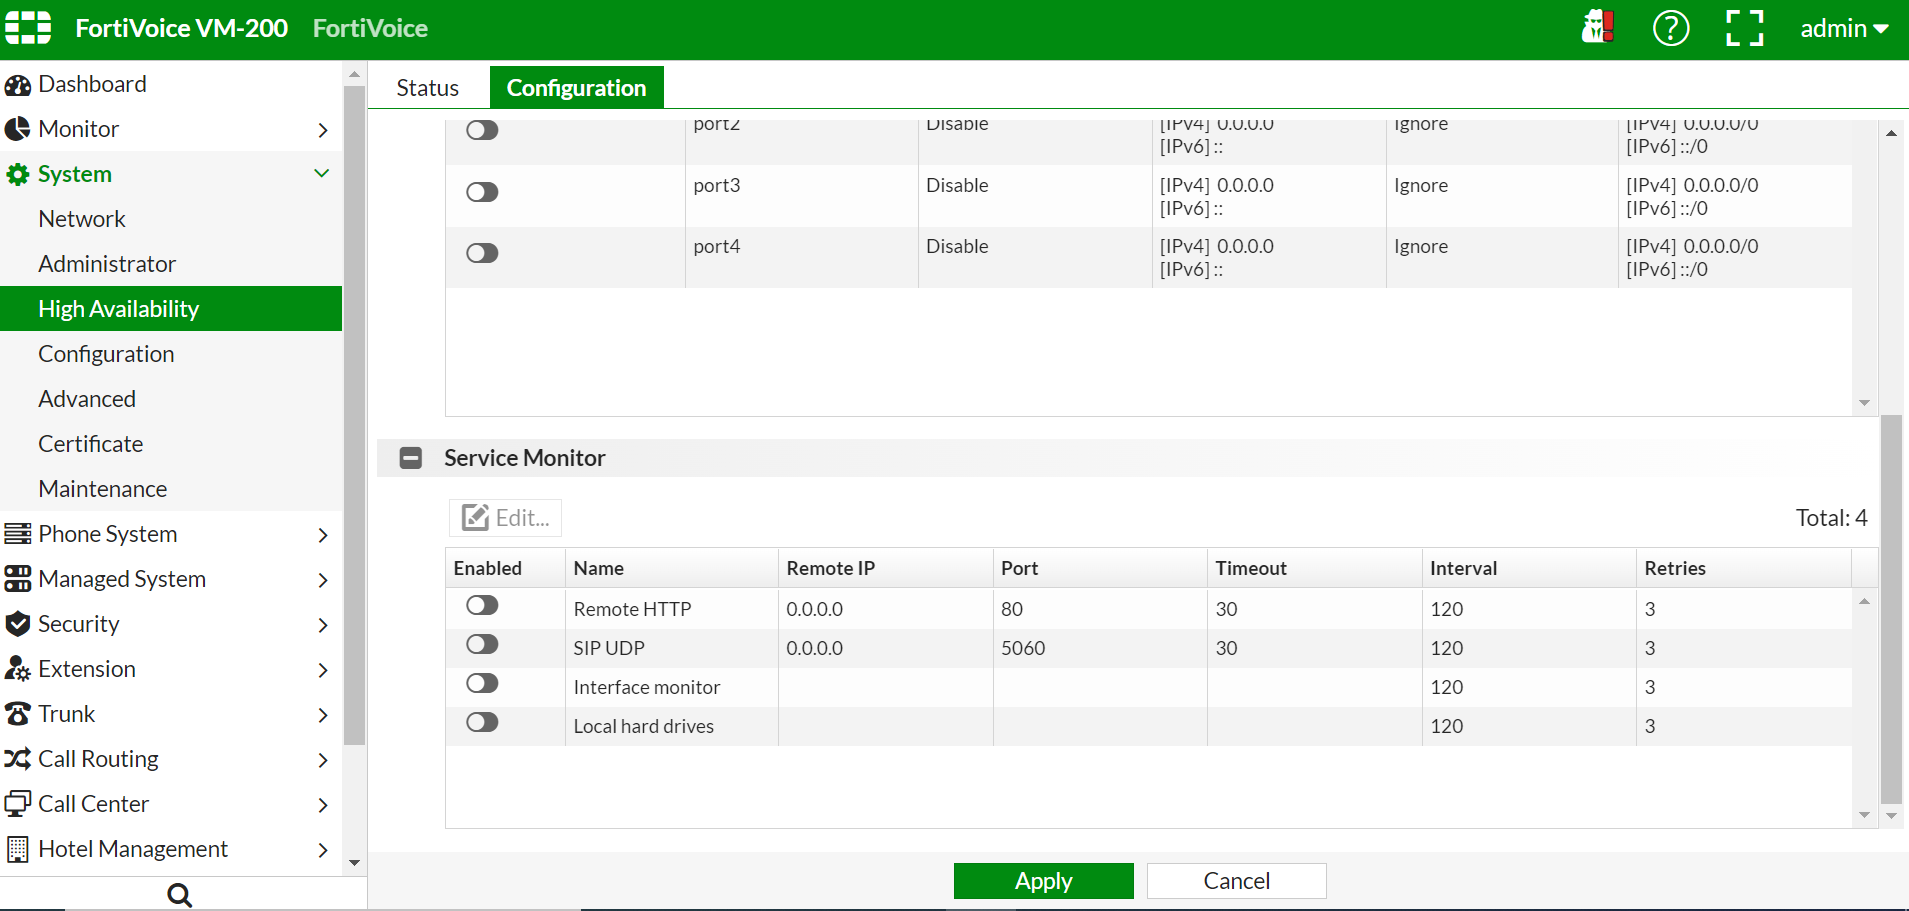The image size is (1909, 911).
Task: Click the Trunk sidebar icon
Action: pyautogui.click(x=17, y=713)
